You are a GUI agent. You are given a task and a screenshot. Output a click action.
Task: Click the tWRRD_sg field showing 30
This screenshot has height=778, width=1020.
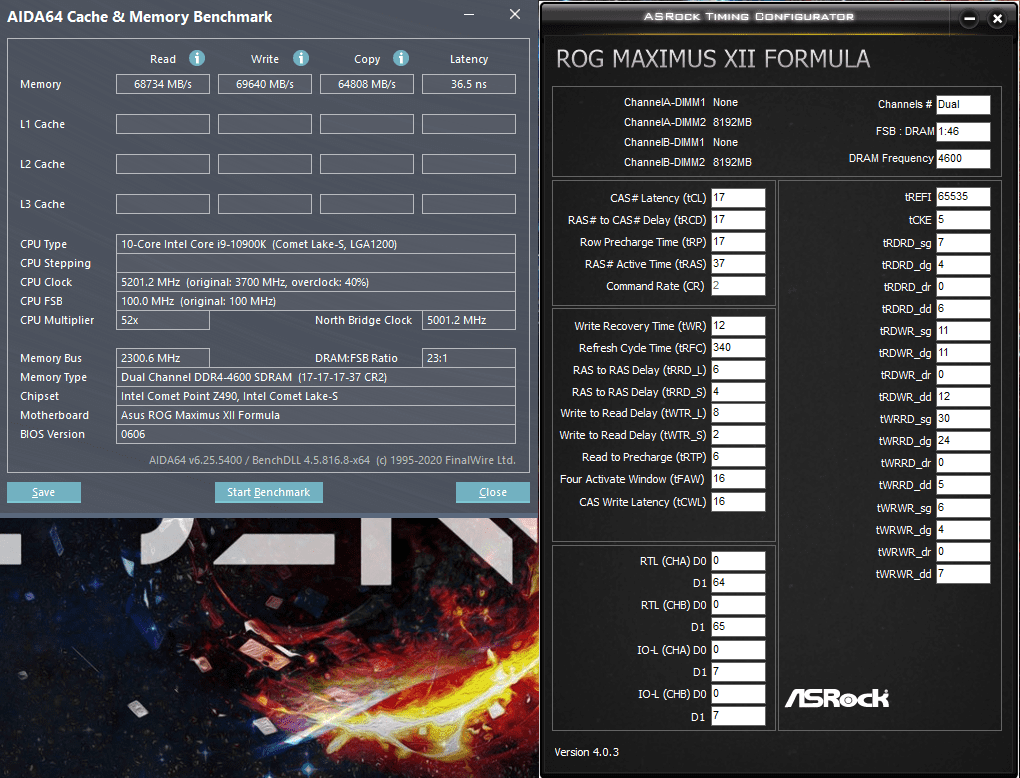[x=963, y=419]
